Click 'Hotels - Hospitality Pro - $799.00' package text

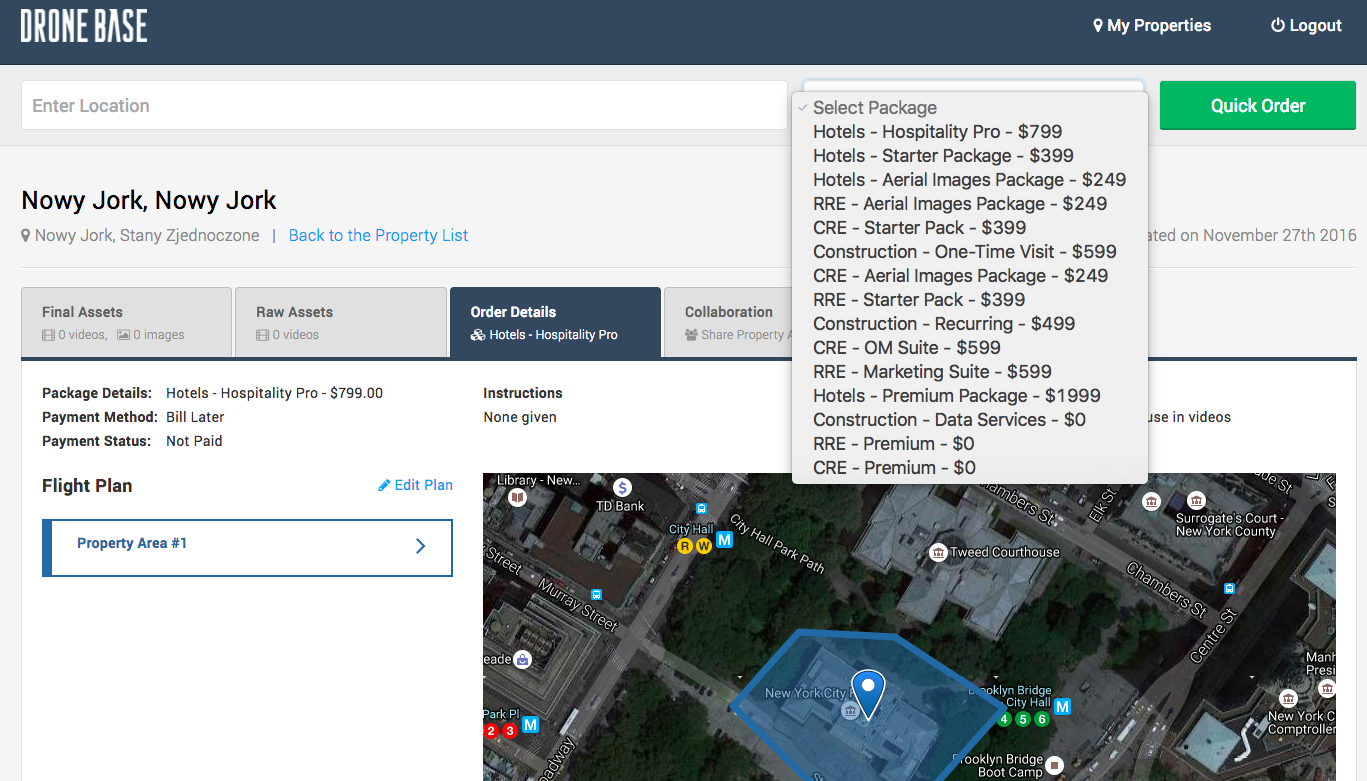point(274,393)
